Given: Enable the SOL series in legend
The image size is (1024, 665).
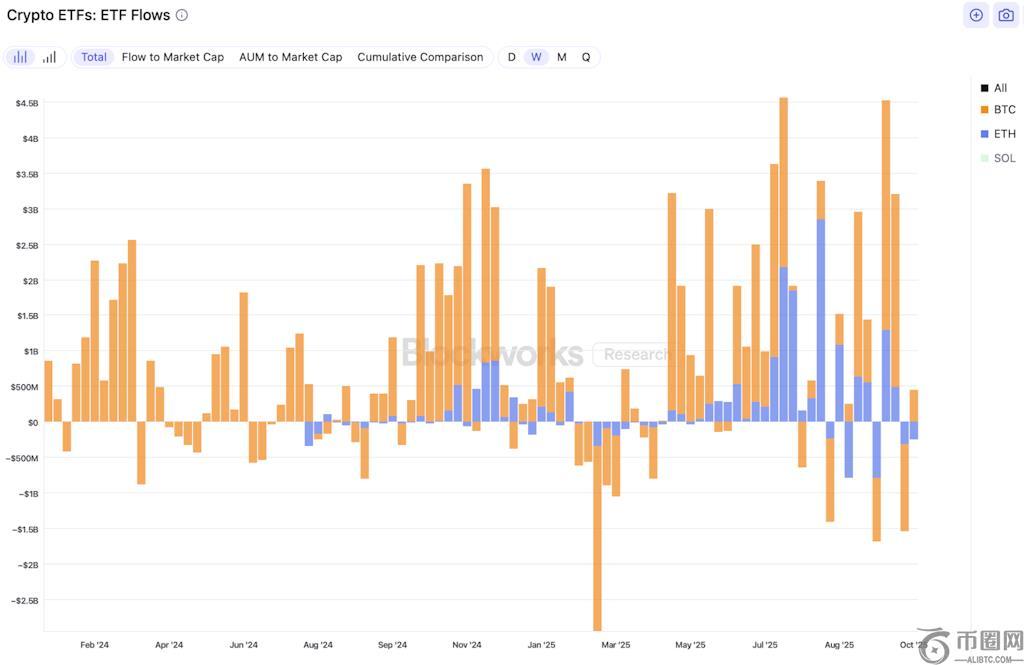Looking at the screenshot, I should [1004, 158].
